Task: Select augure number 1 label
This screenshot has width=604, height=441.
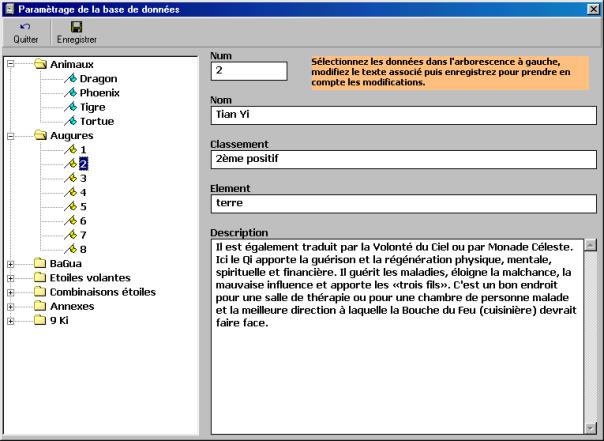Action: (83, 149)
